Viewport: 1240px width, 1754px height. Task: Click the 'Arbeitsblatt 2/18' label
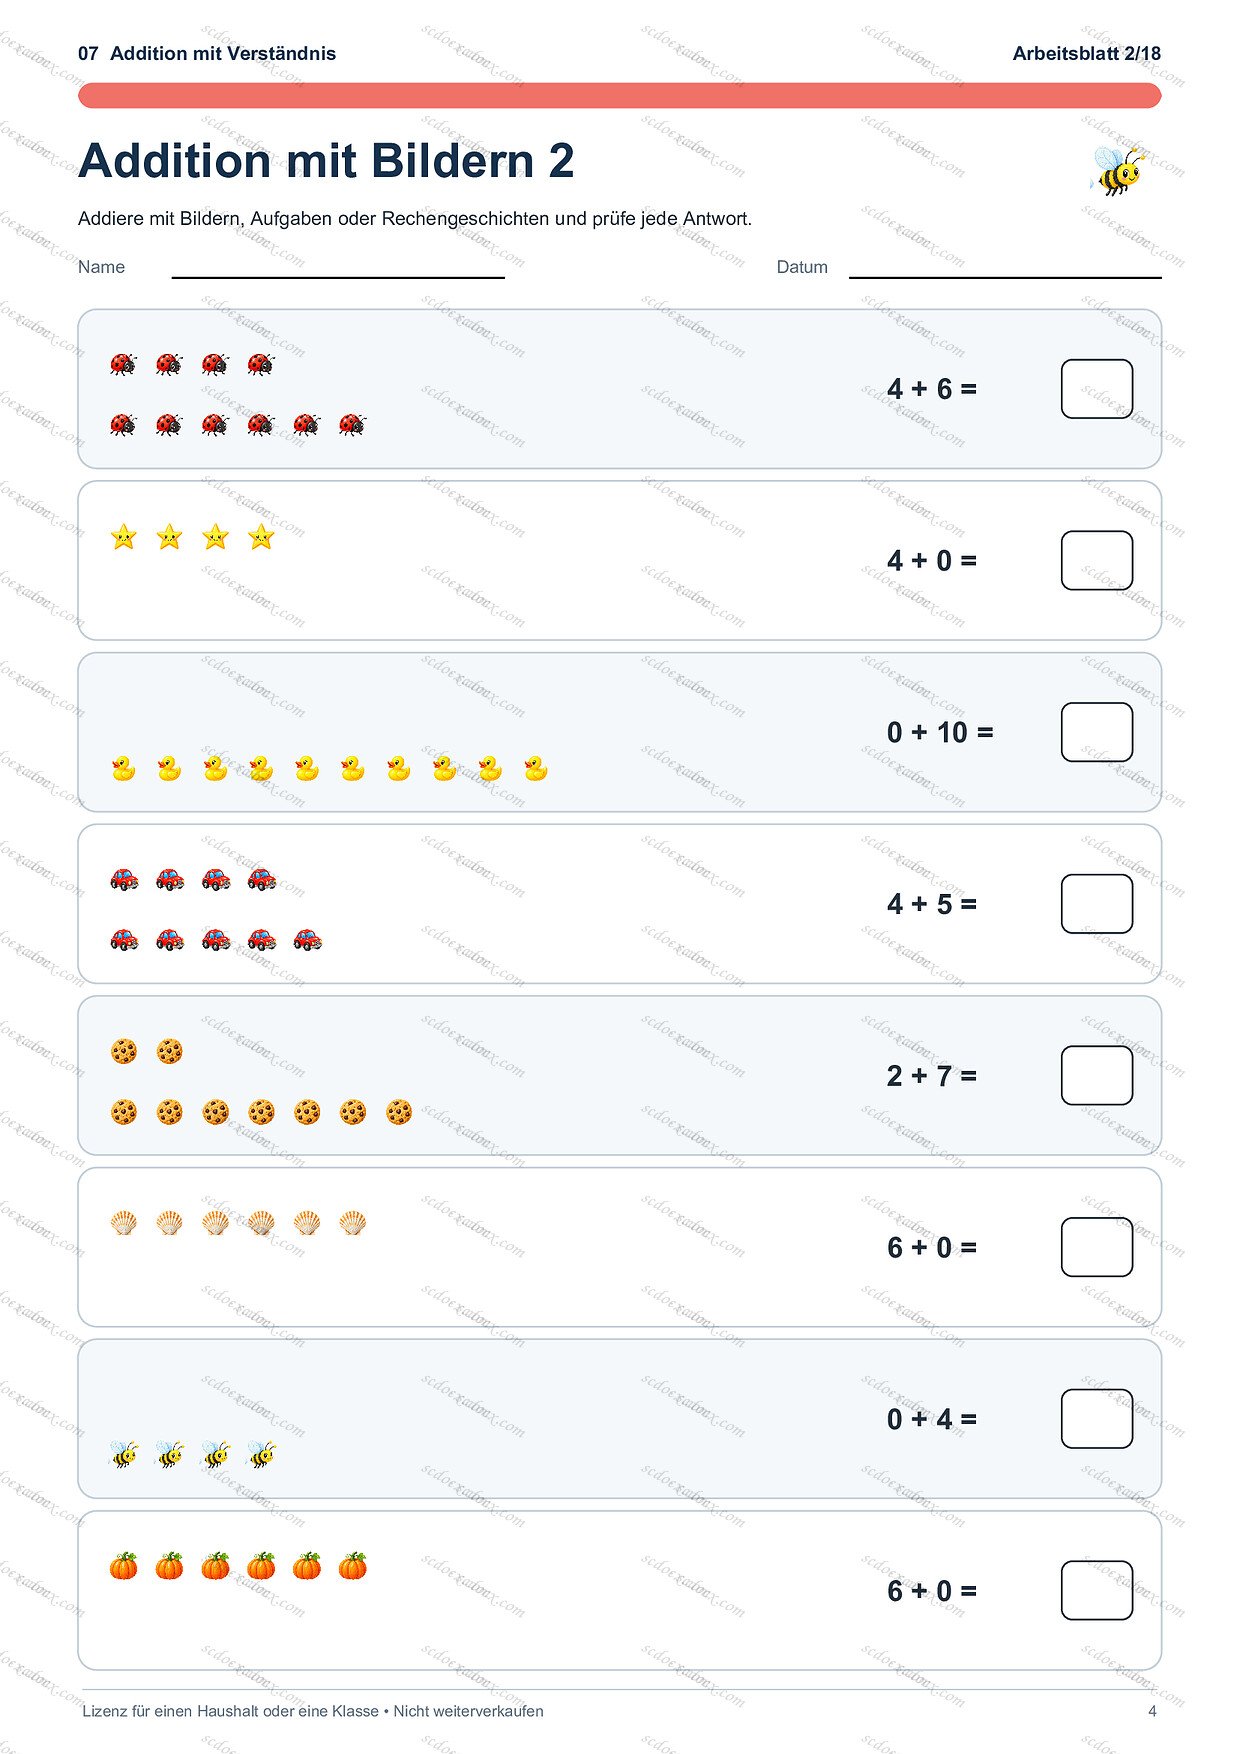pos(1087,53)
